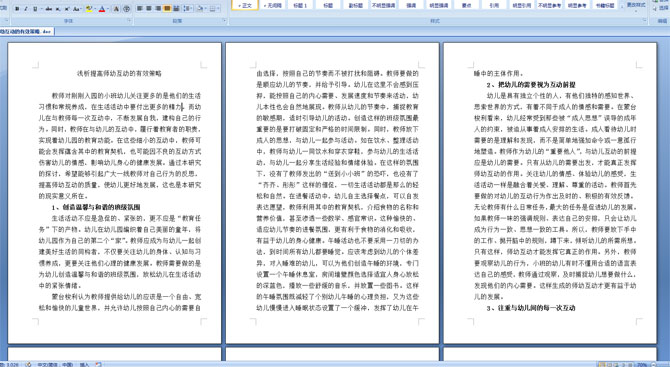
Task: Open Font dialog launcher in font group
Action: (129, 20)
